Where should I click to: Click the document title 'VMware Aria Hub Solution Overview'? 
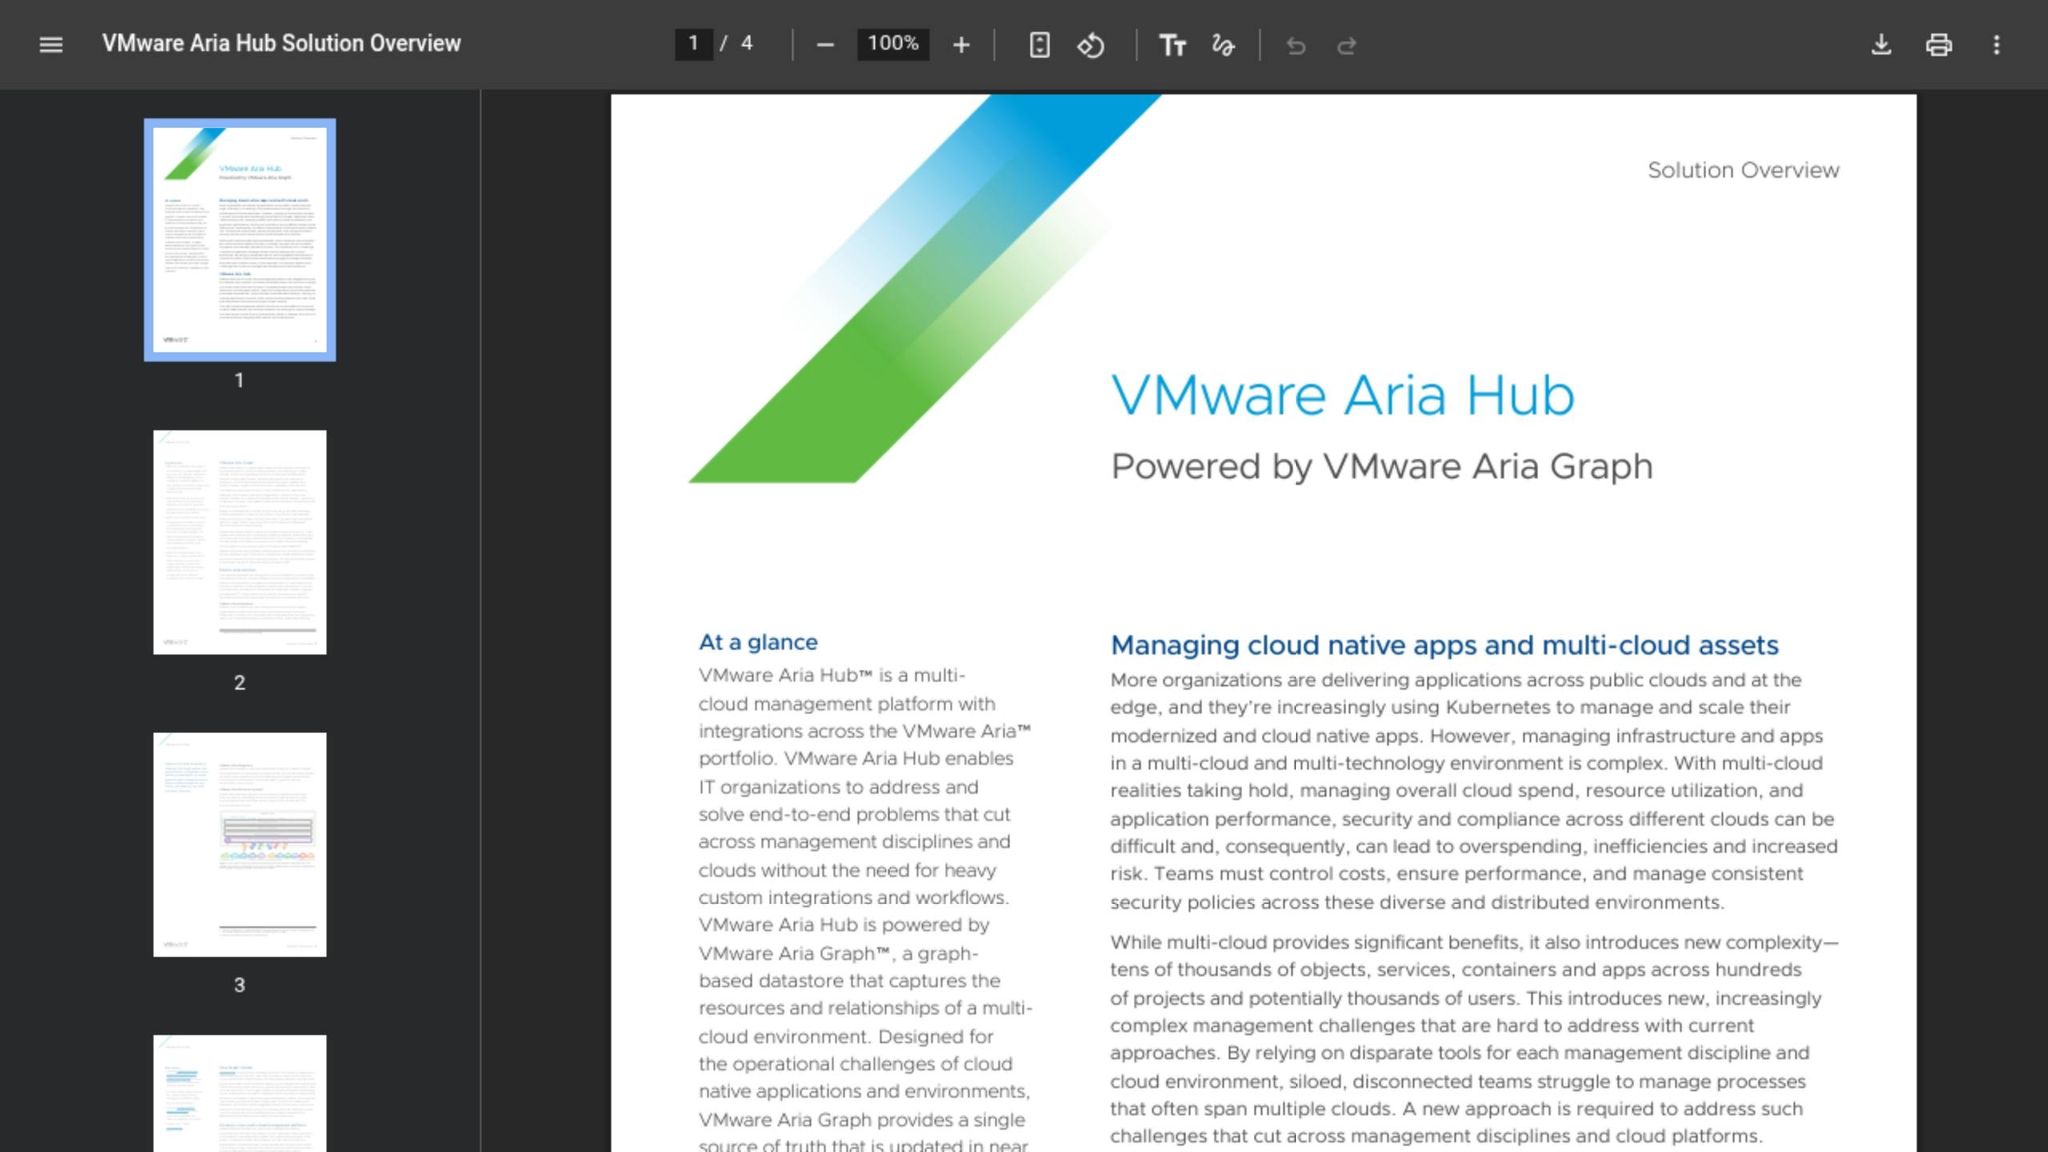[x=281, y=43]
